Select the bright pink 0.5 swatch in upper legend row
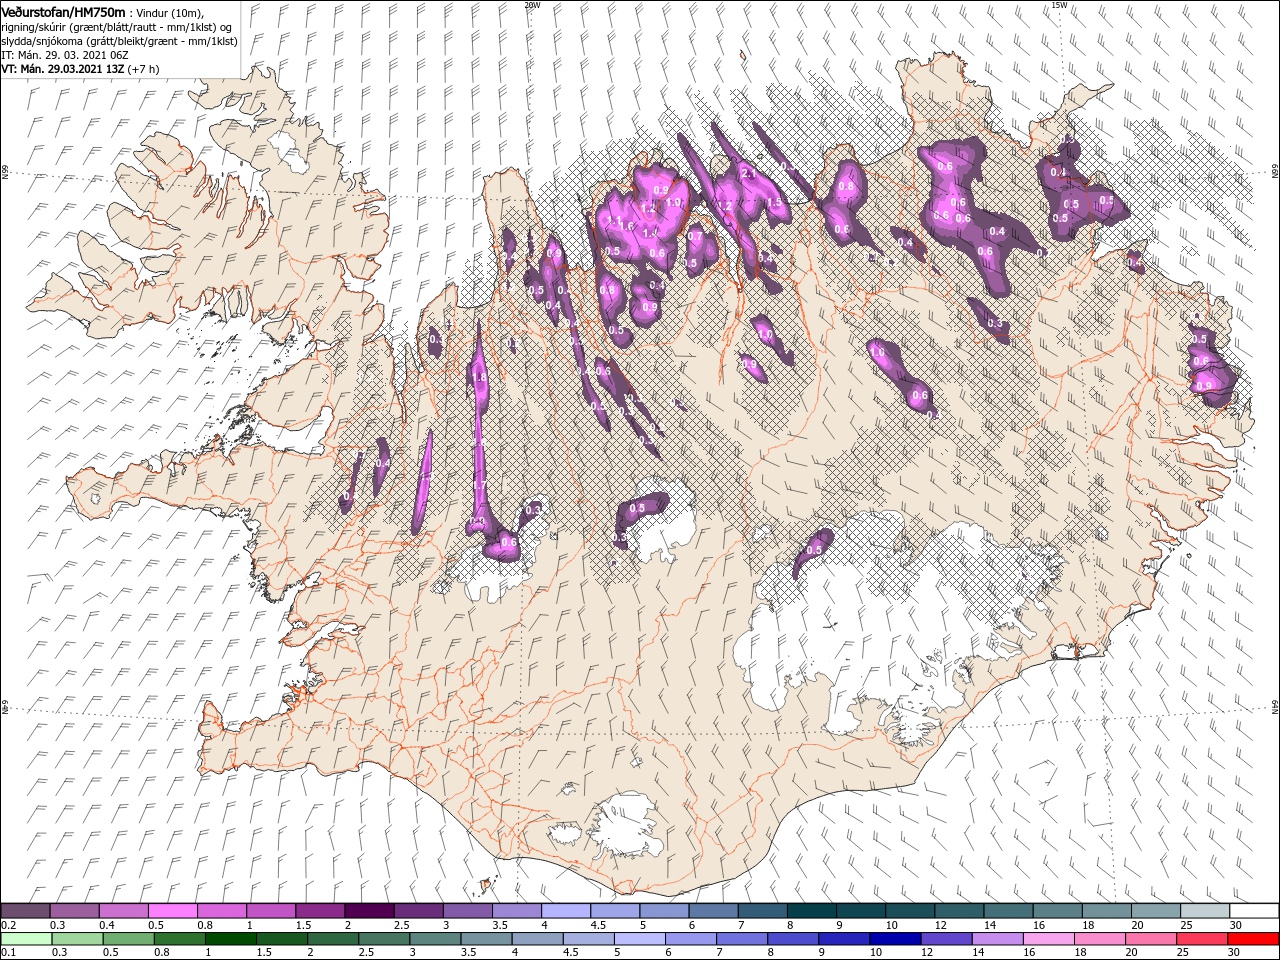 point(172,911)
